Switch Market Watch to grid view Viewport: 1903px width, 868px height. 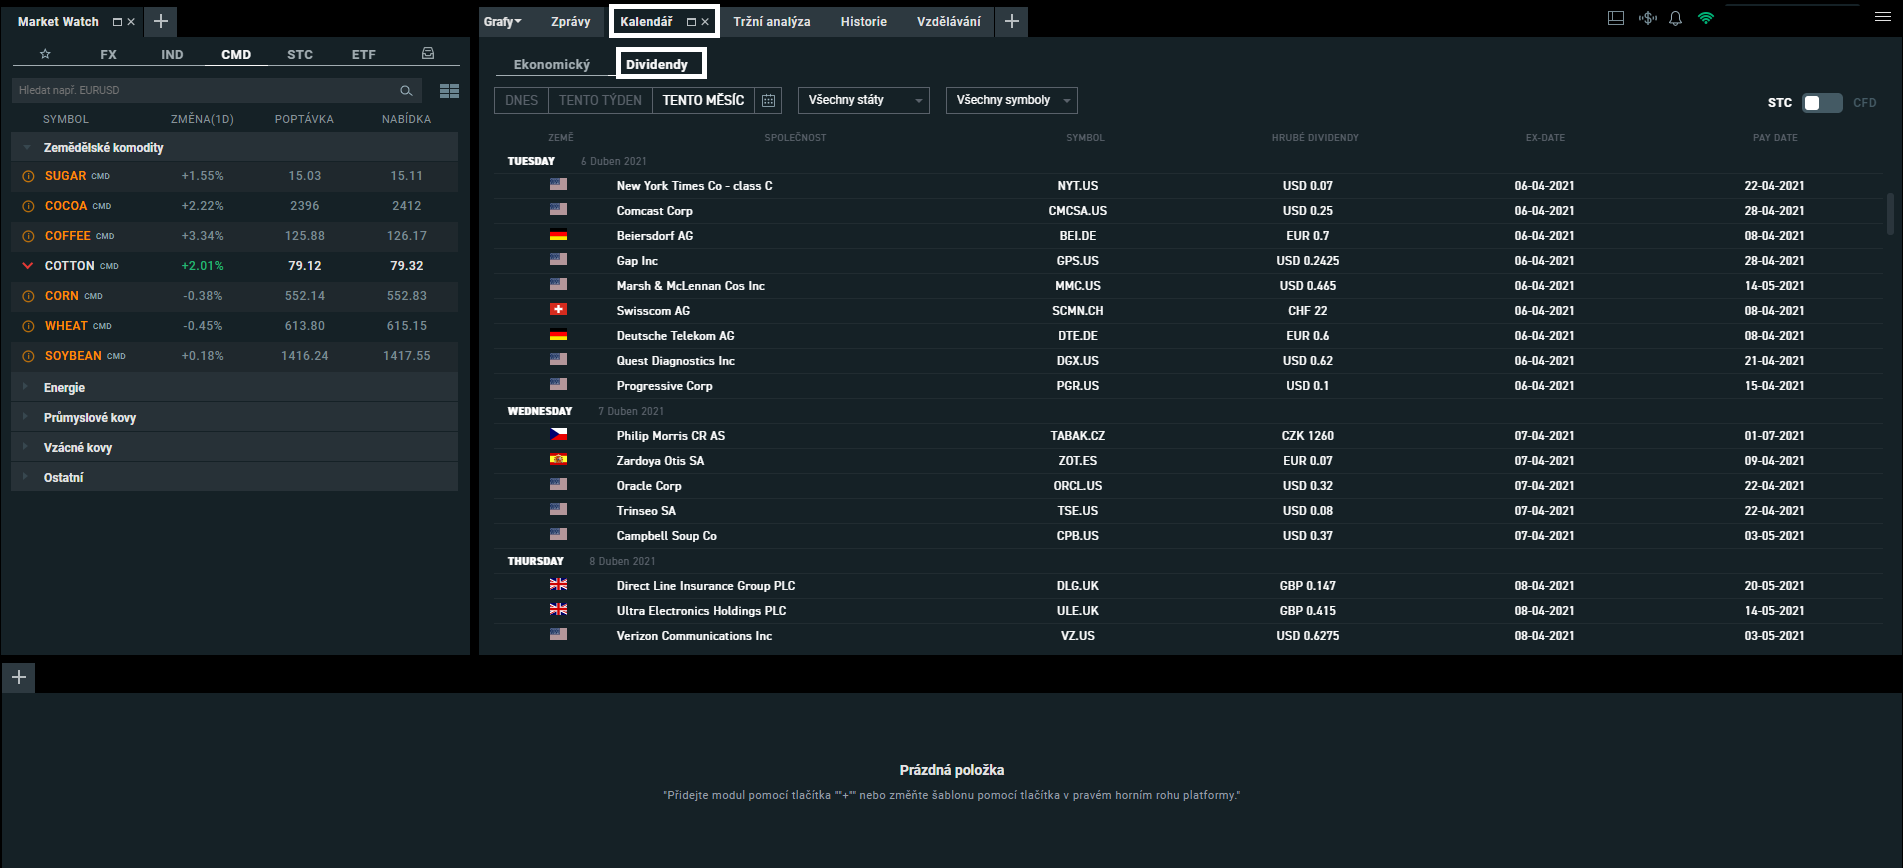pyautogui.click(x=450, y=91)
